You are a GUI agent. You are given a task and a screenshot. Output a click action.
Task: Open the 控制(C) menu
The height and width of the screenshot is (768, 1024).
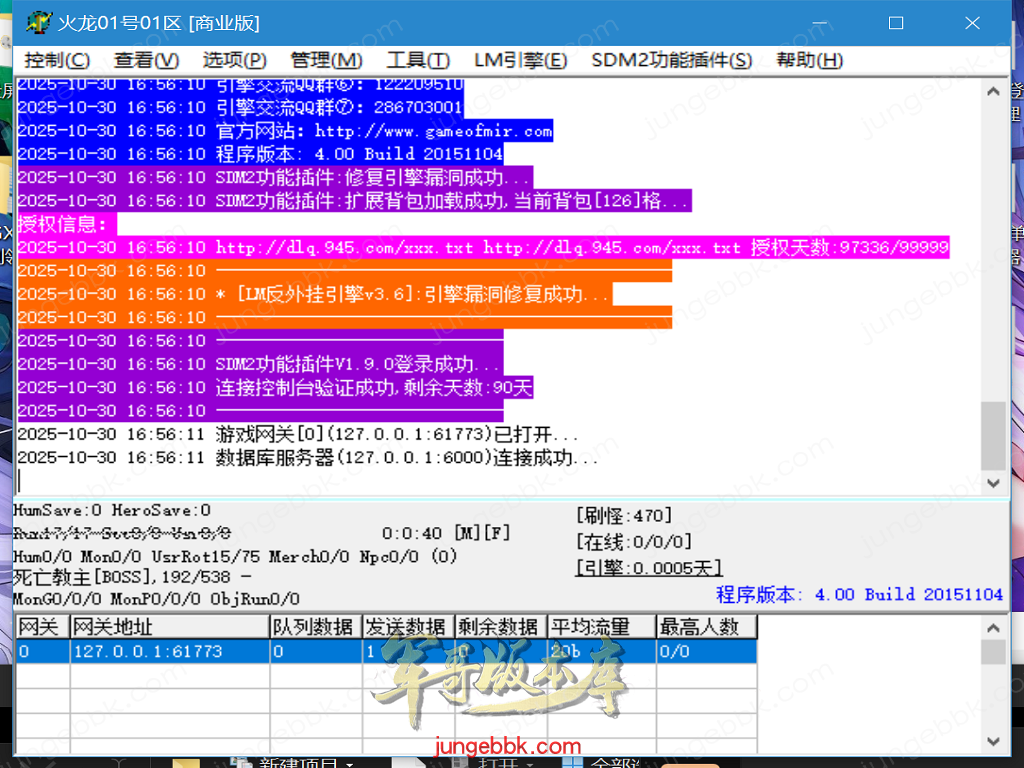pyautogui.click(x=57, y=60)
